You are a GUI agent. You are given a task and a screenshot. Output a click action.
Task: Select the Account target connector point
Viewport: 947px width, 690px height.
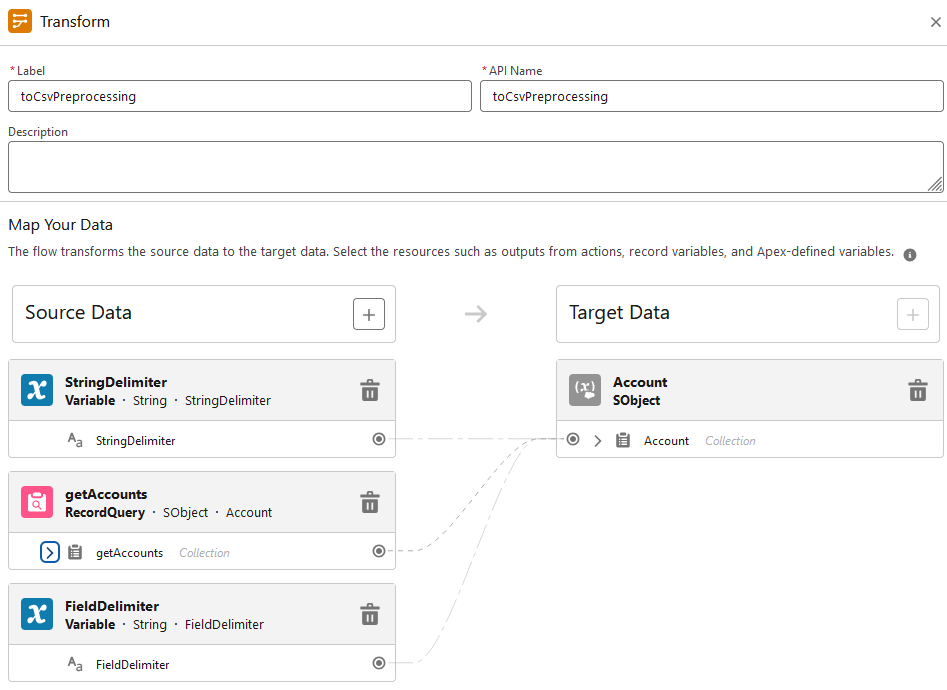(x=573, y=439)
